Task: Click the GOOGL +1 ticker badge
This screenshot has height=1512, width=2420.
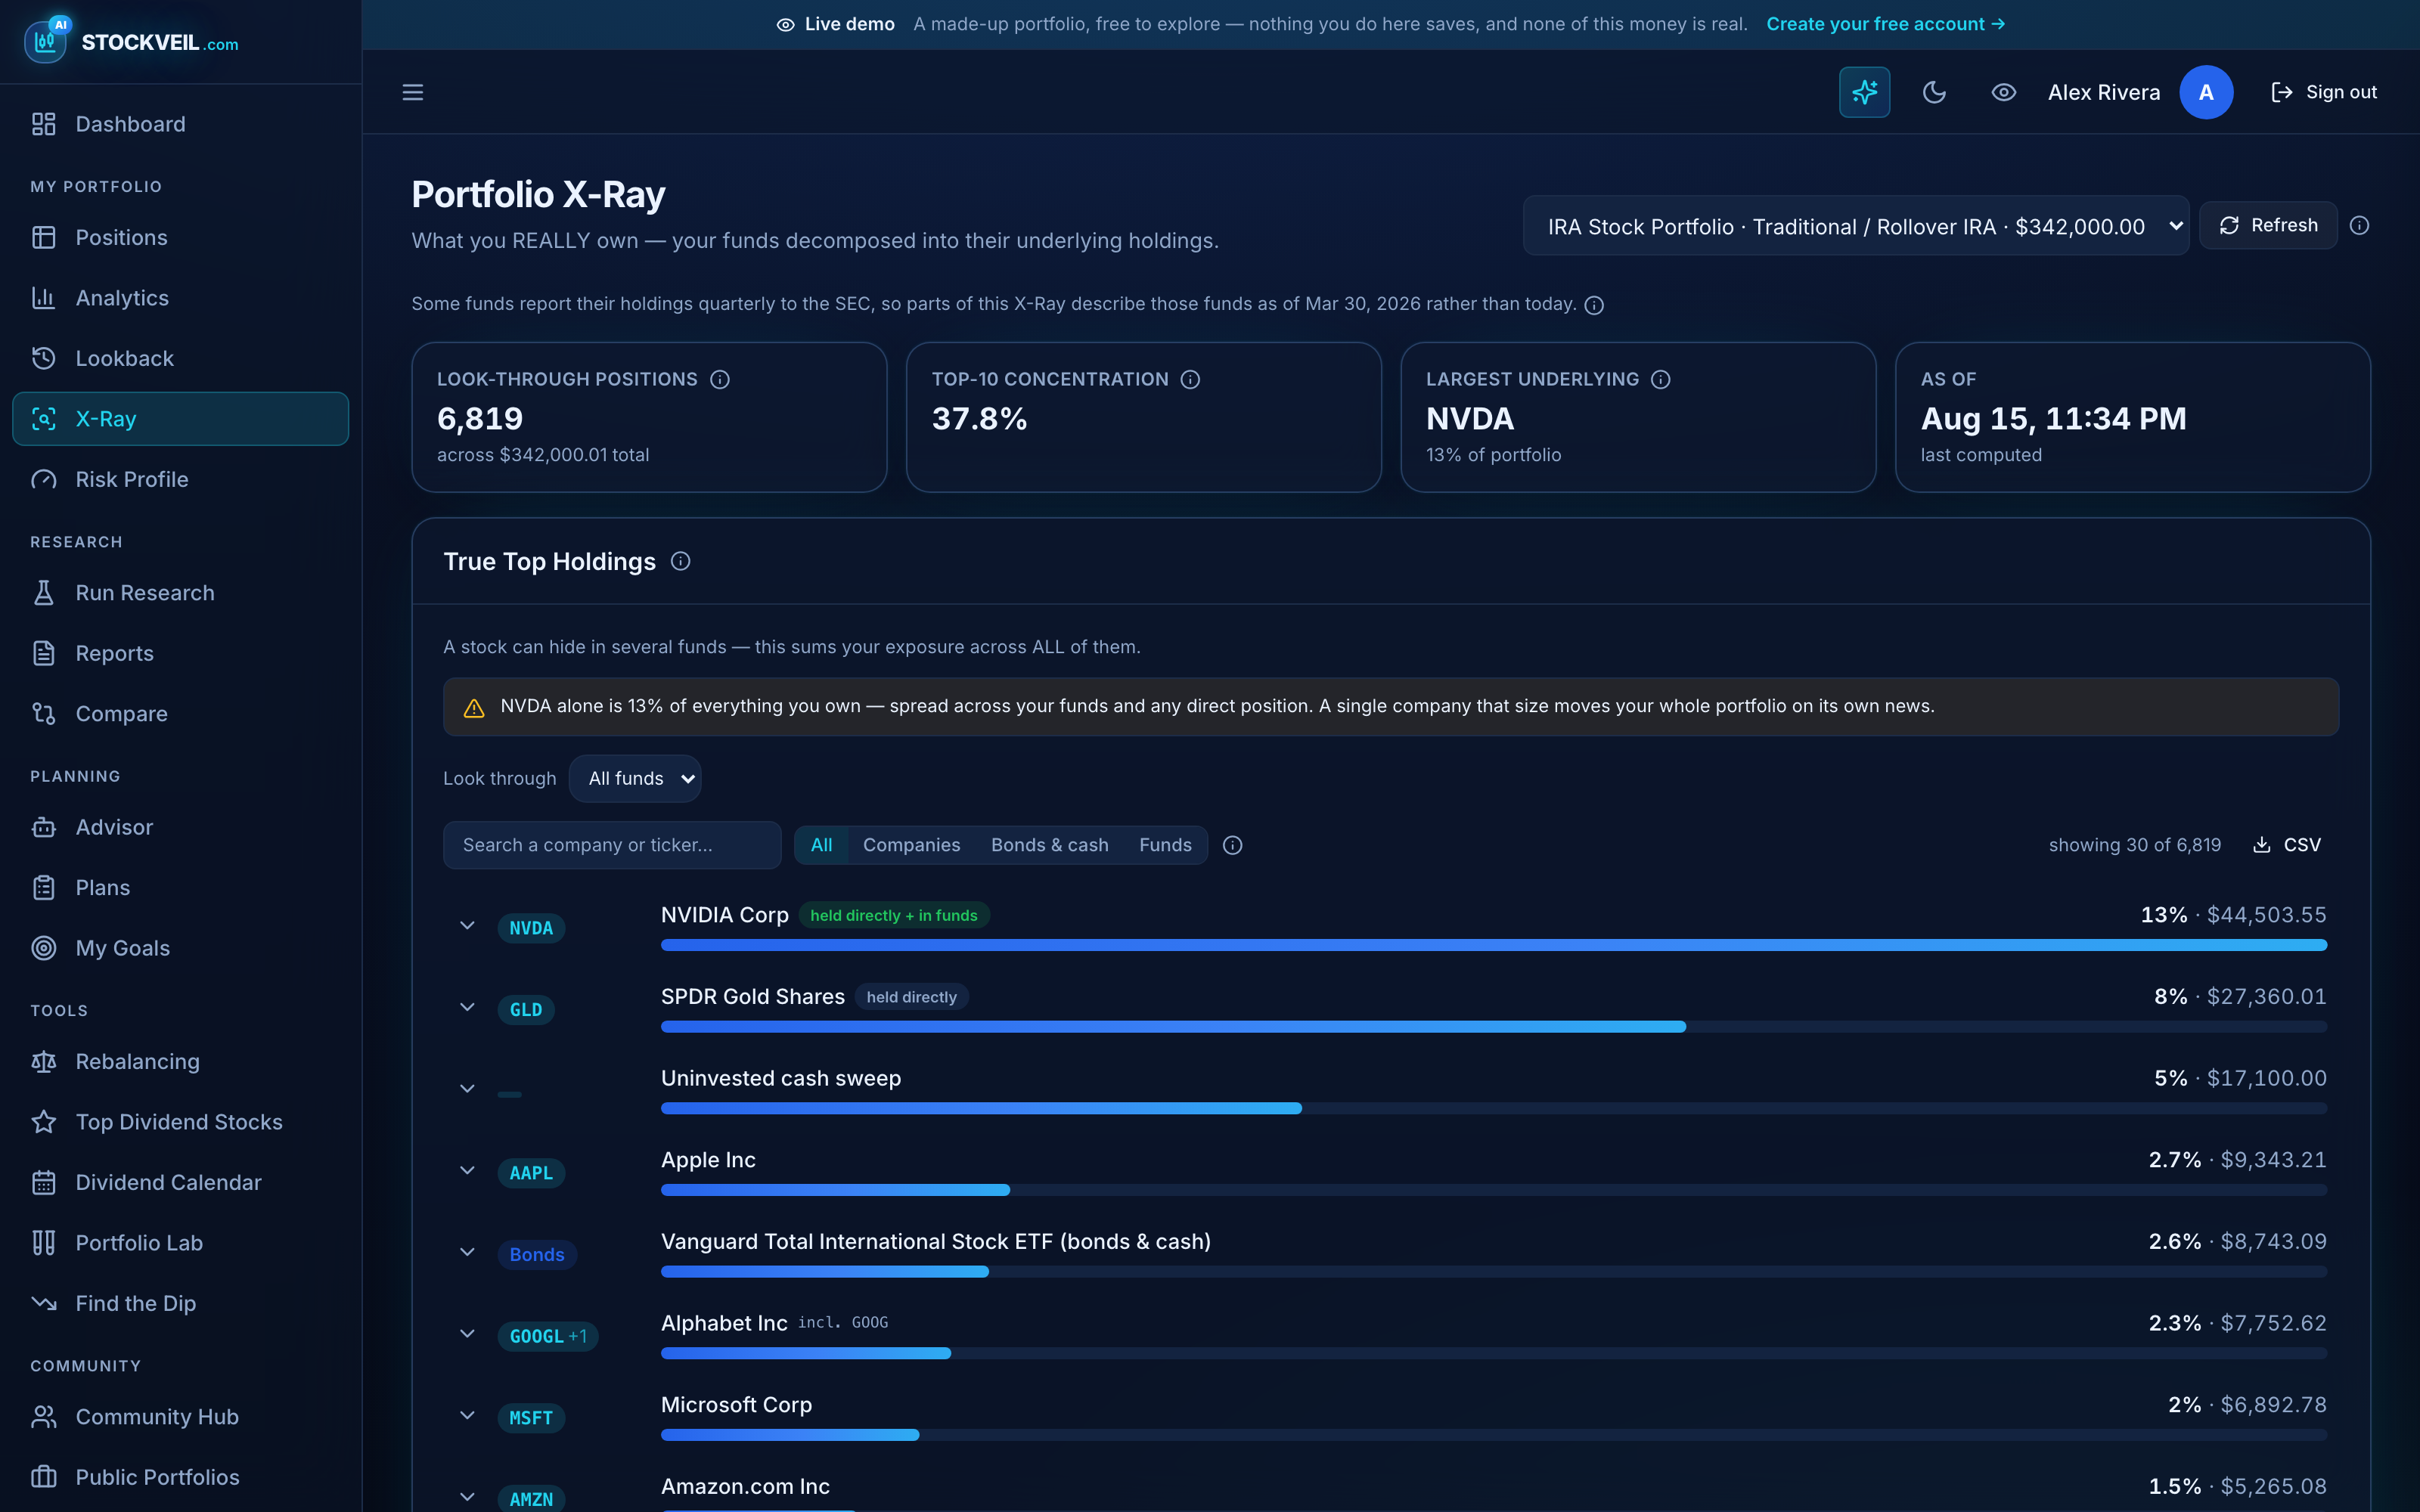Action: point(548,1336)
